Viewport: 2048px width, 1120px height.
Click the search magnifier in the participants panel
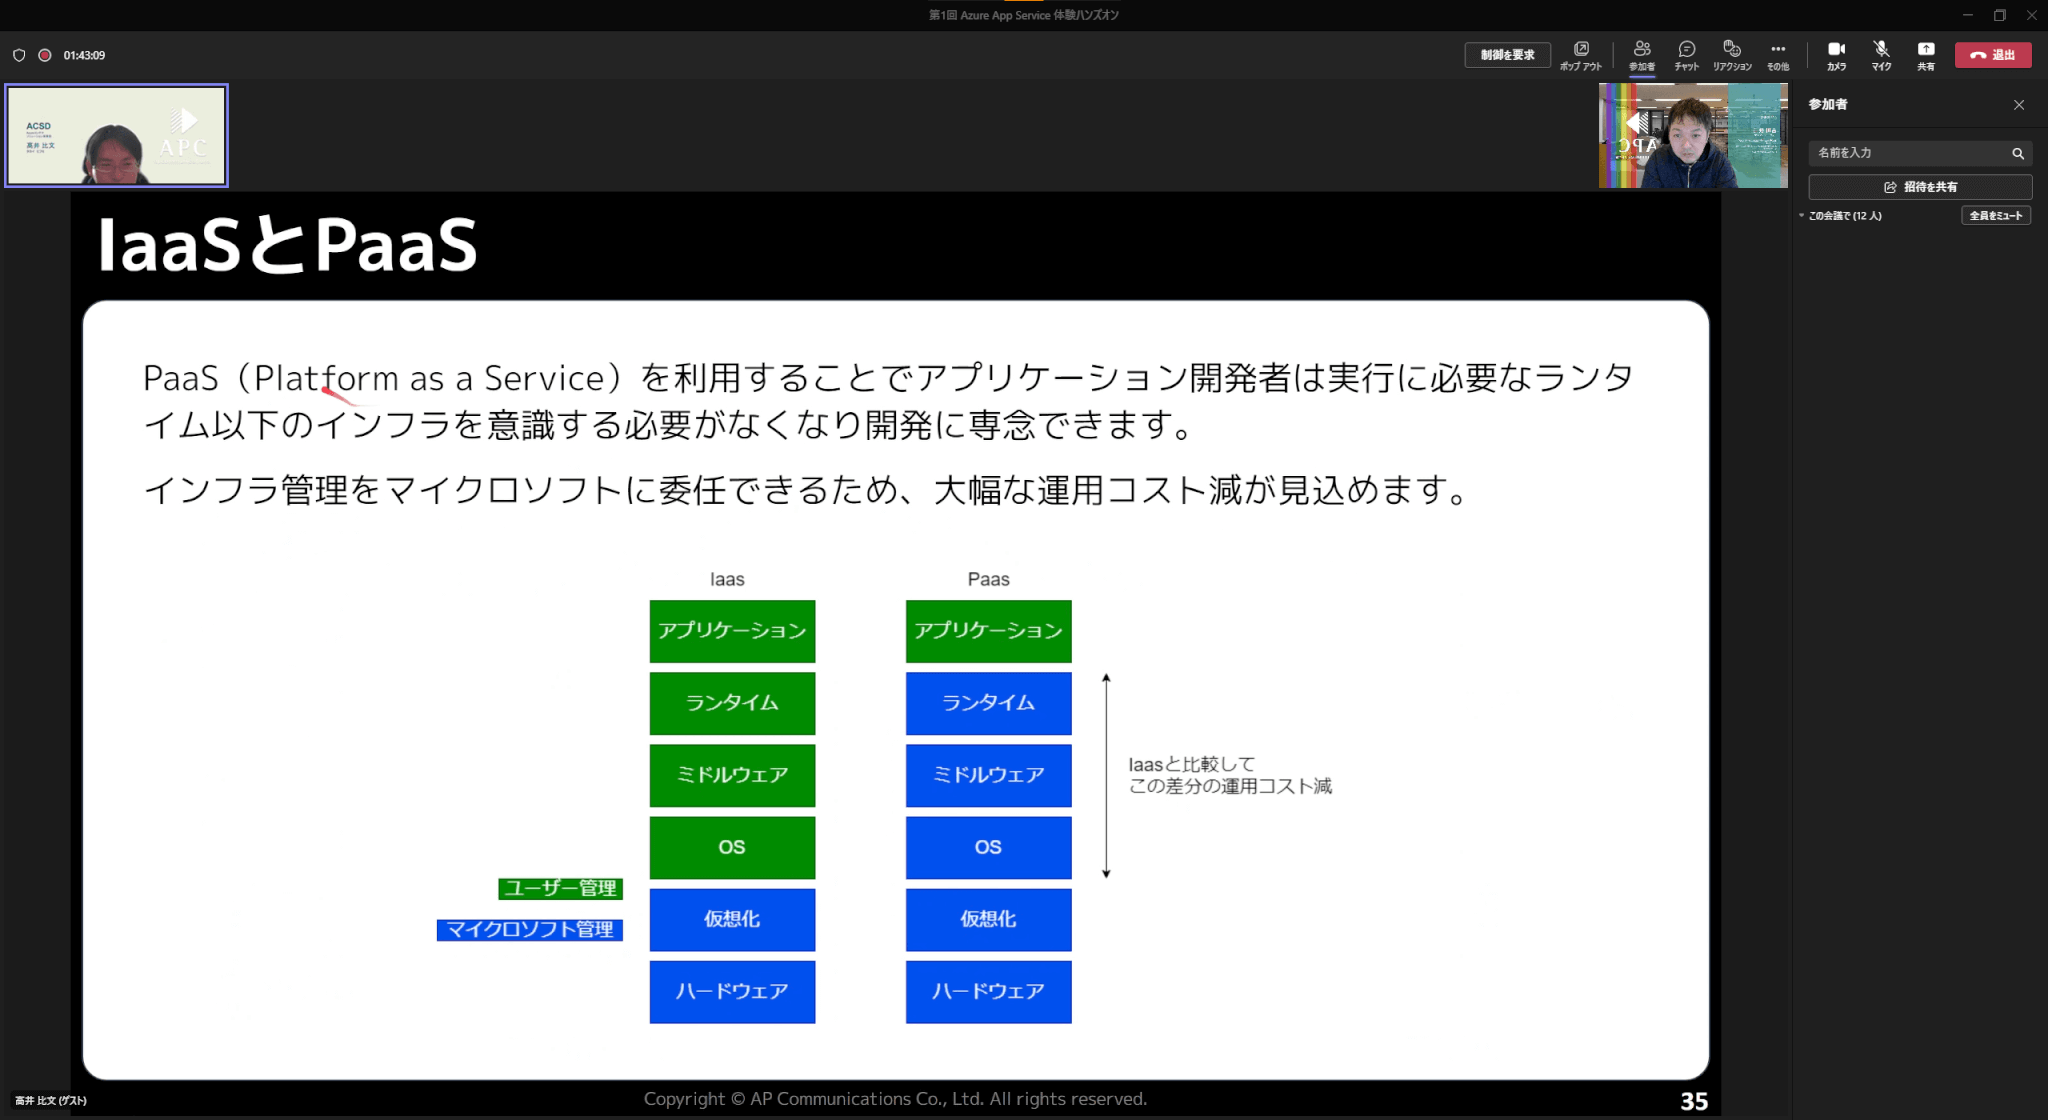pos(2018,153)
